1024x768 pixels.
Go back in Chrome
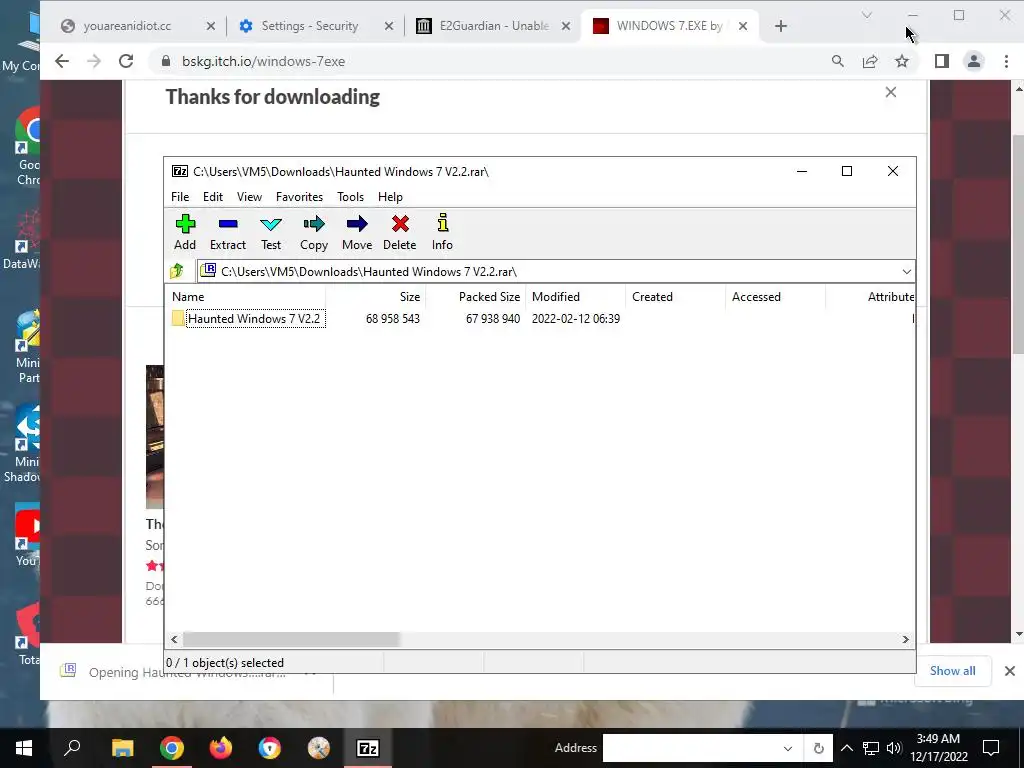62,61
